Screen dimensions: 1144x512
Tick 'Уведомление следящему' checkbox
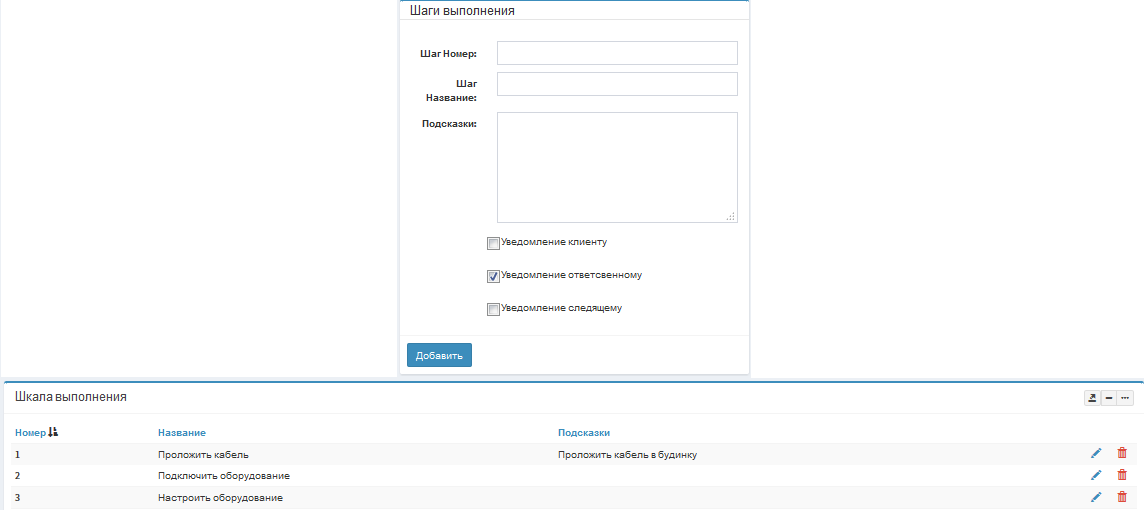493,309
